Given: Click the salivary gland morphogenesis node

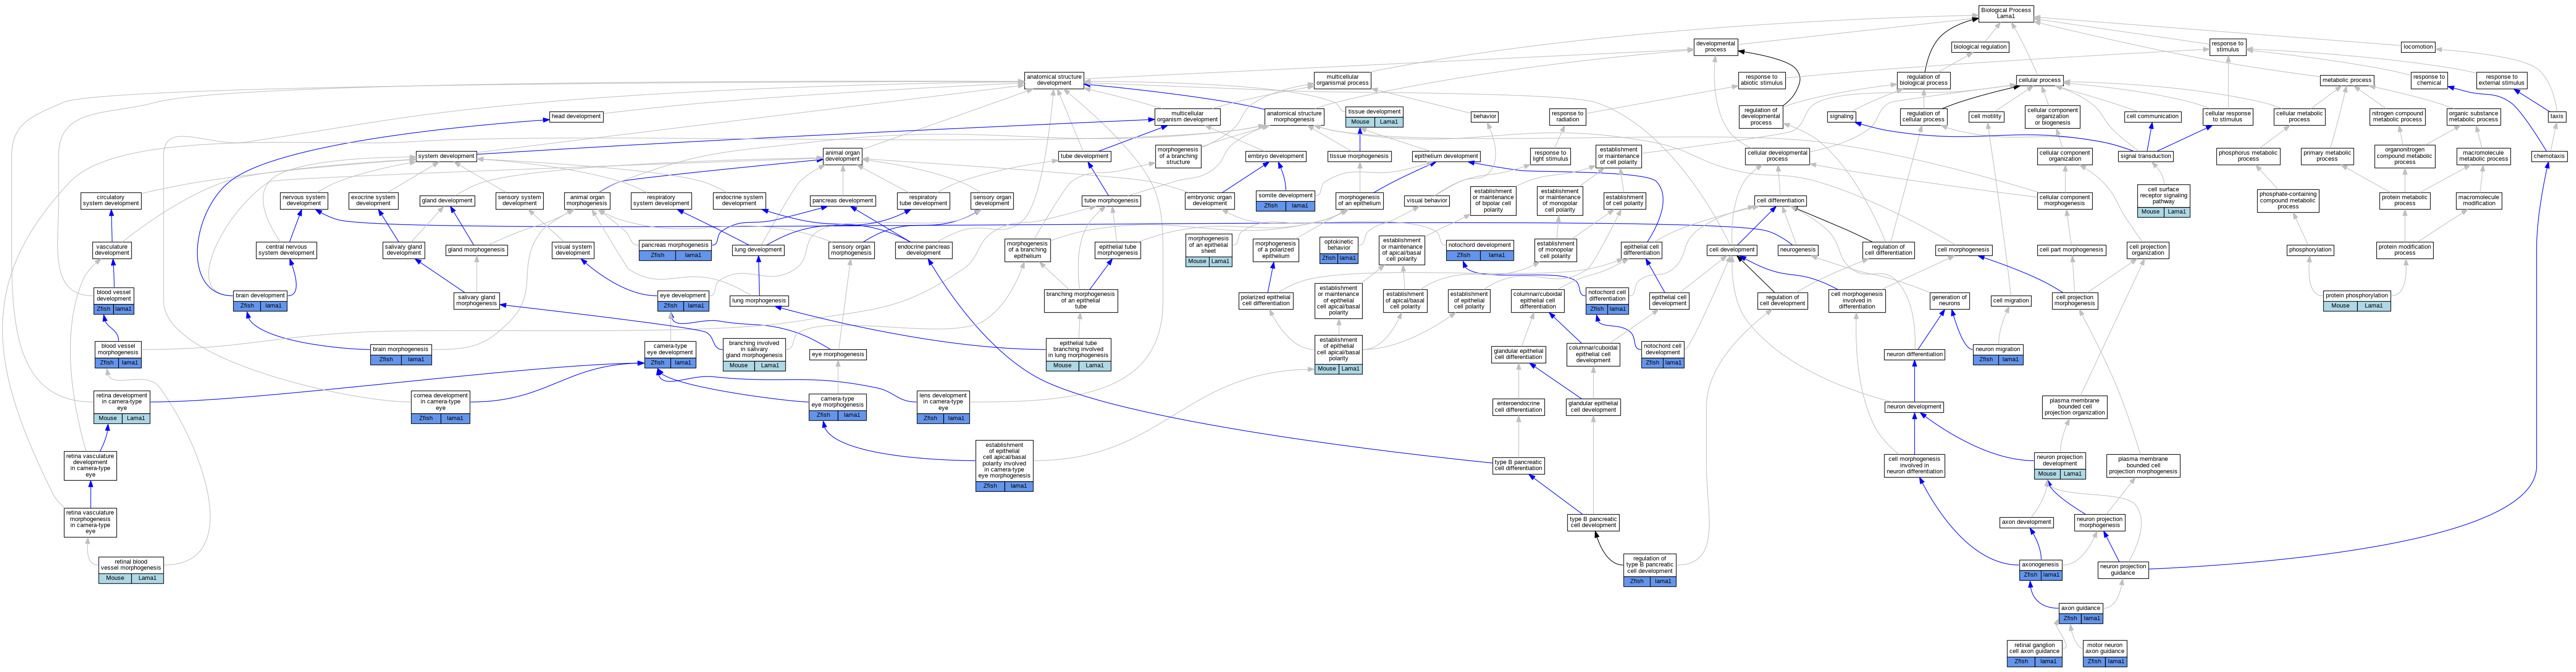Looking at the screenshot, I should [x=476, y=301].
